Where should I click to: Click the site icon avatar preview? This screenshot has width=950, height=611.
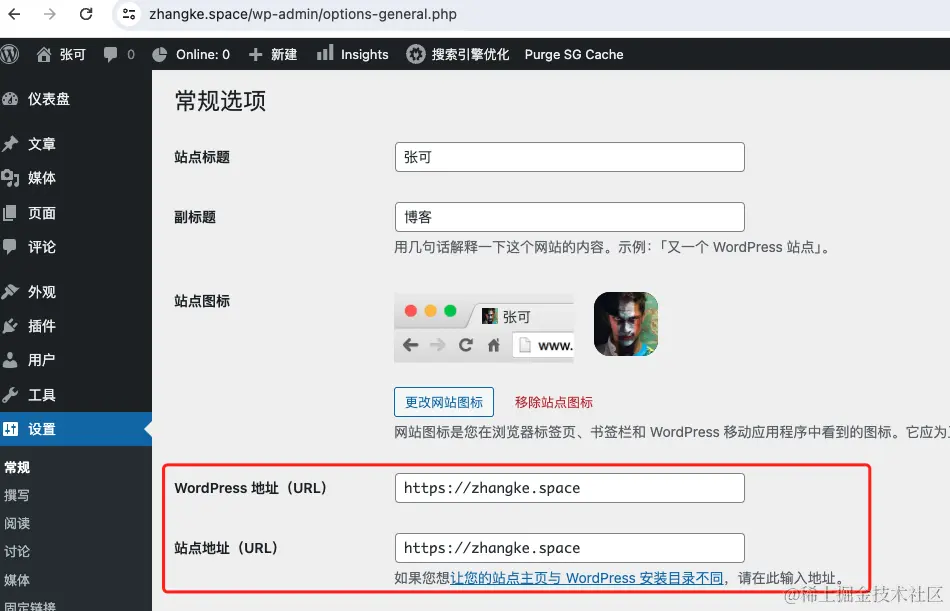(x=626, y=324)
